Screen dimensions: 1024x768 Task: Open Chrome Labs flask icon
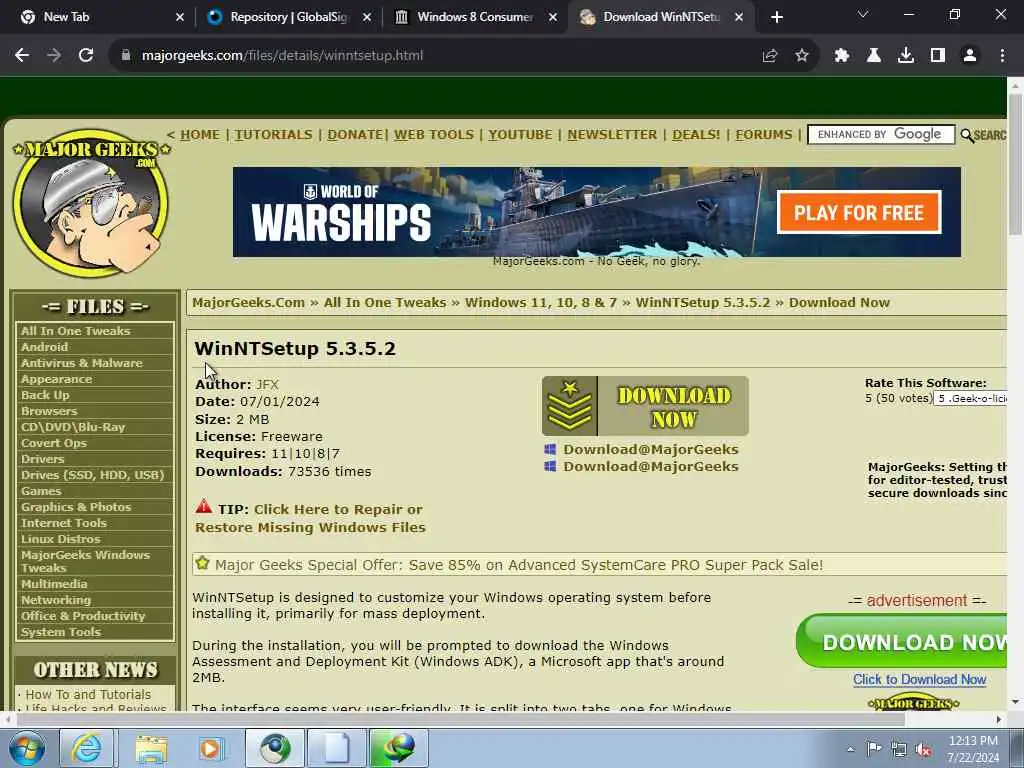874,56
